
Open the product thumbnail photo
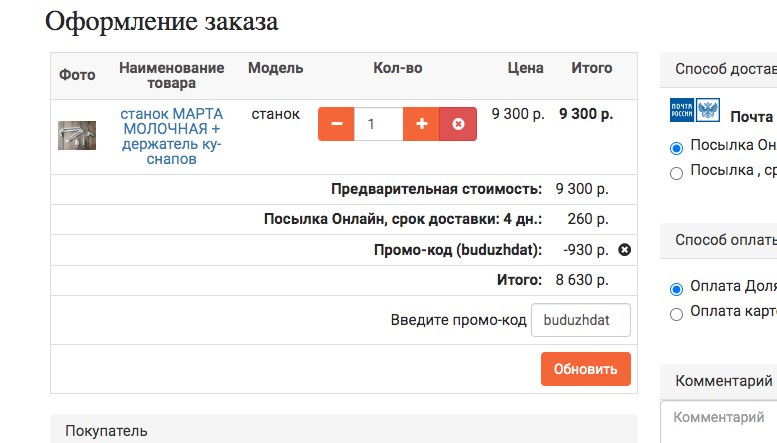77,135
